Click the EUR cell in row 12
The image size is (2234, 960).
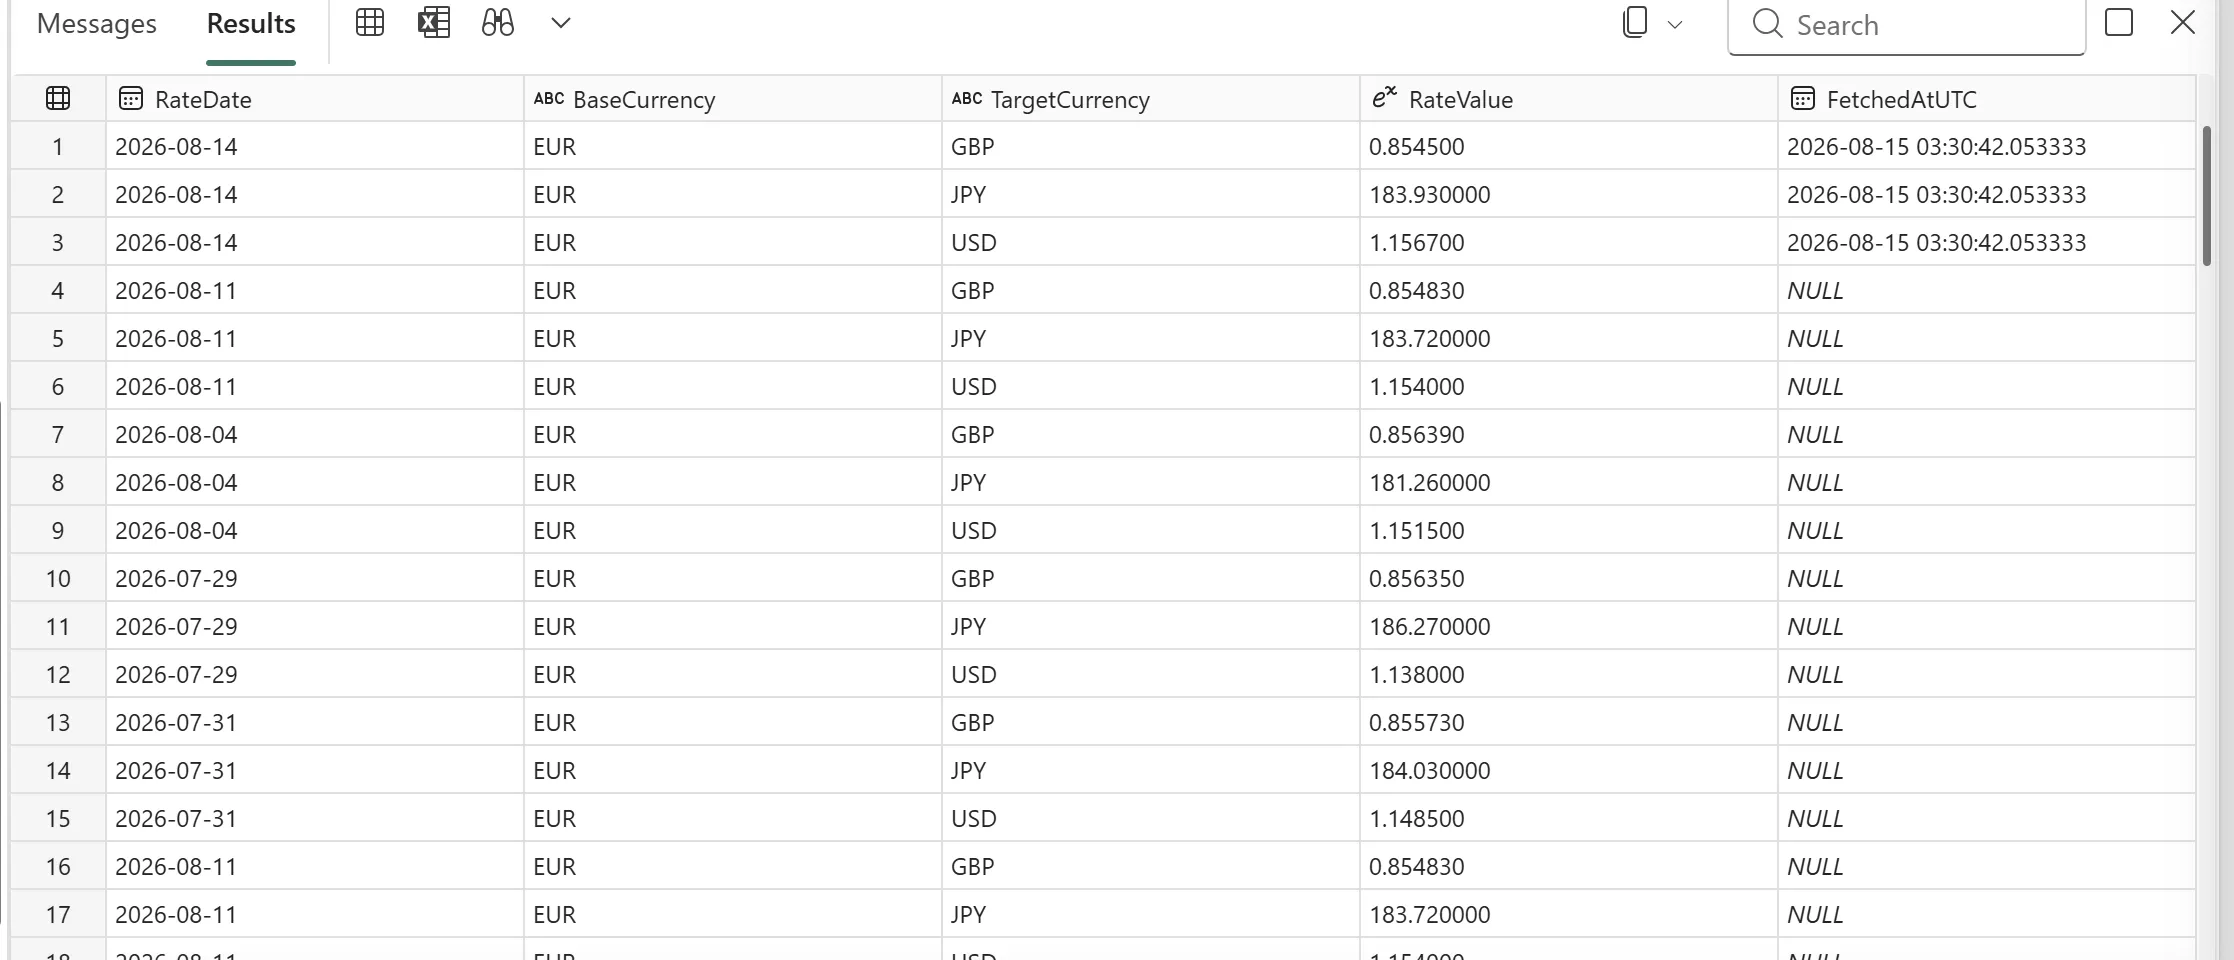pos(733,675)
